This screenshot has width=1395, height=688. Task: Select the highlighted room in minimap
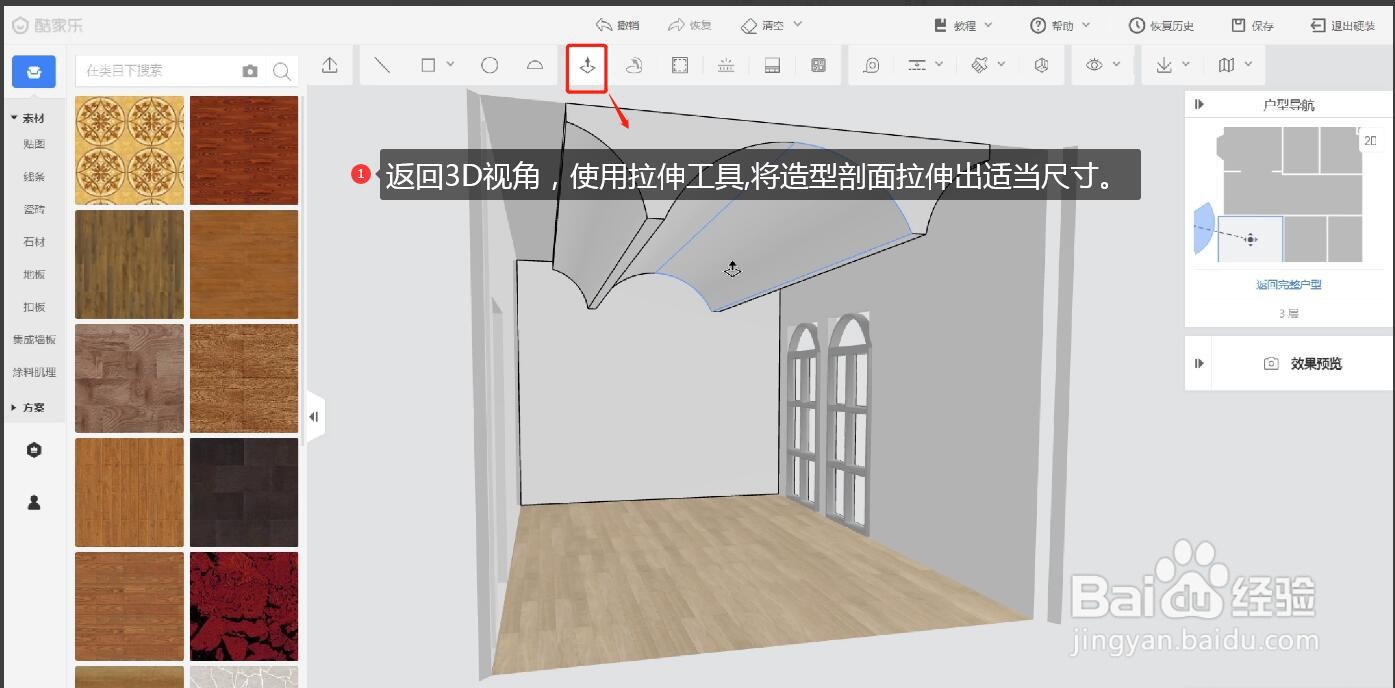1250,239
